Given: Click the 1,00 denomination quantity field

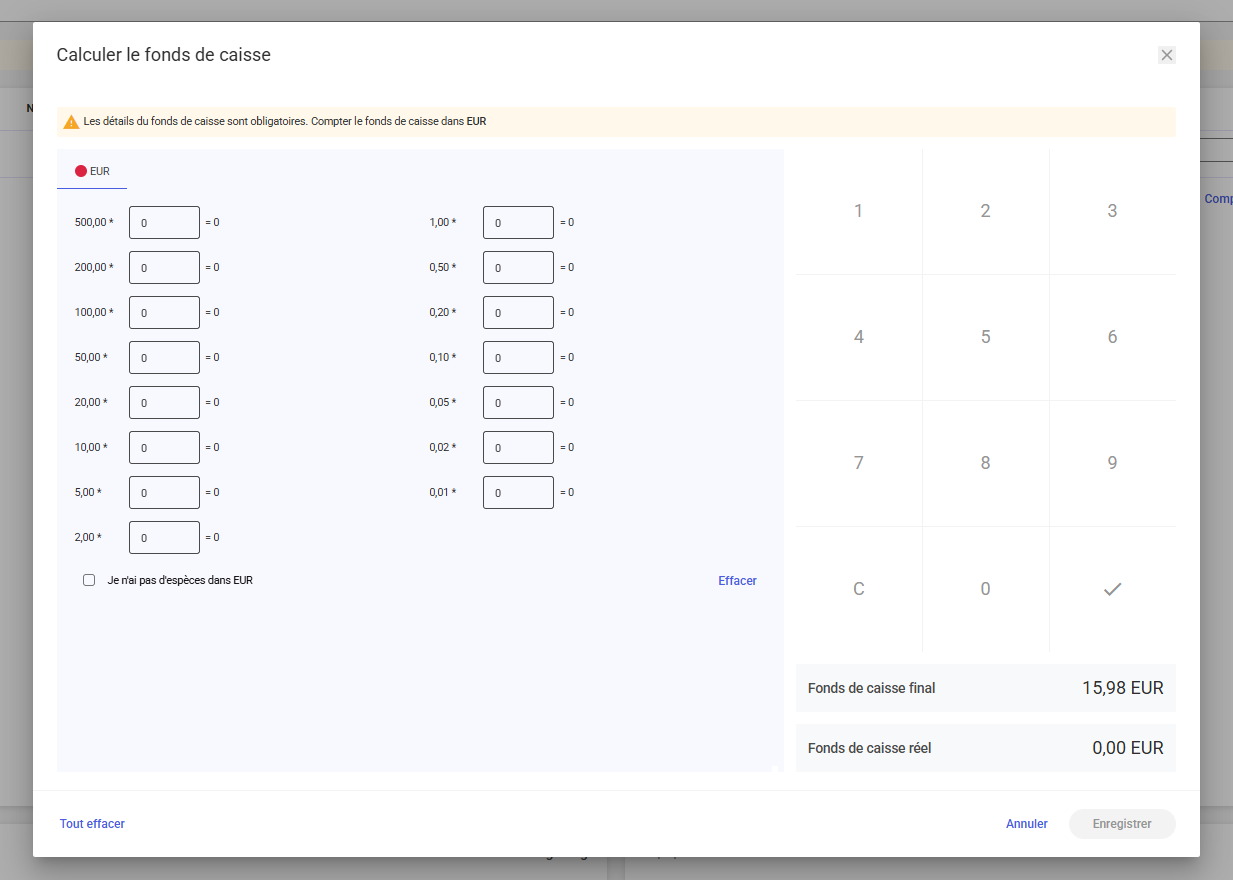Looking at the screenshot, I should coord(518,222).
